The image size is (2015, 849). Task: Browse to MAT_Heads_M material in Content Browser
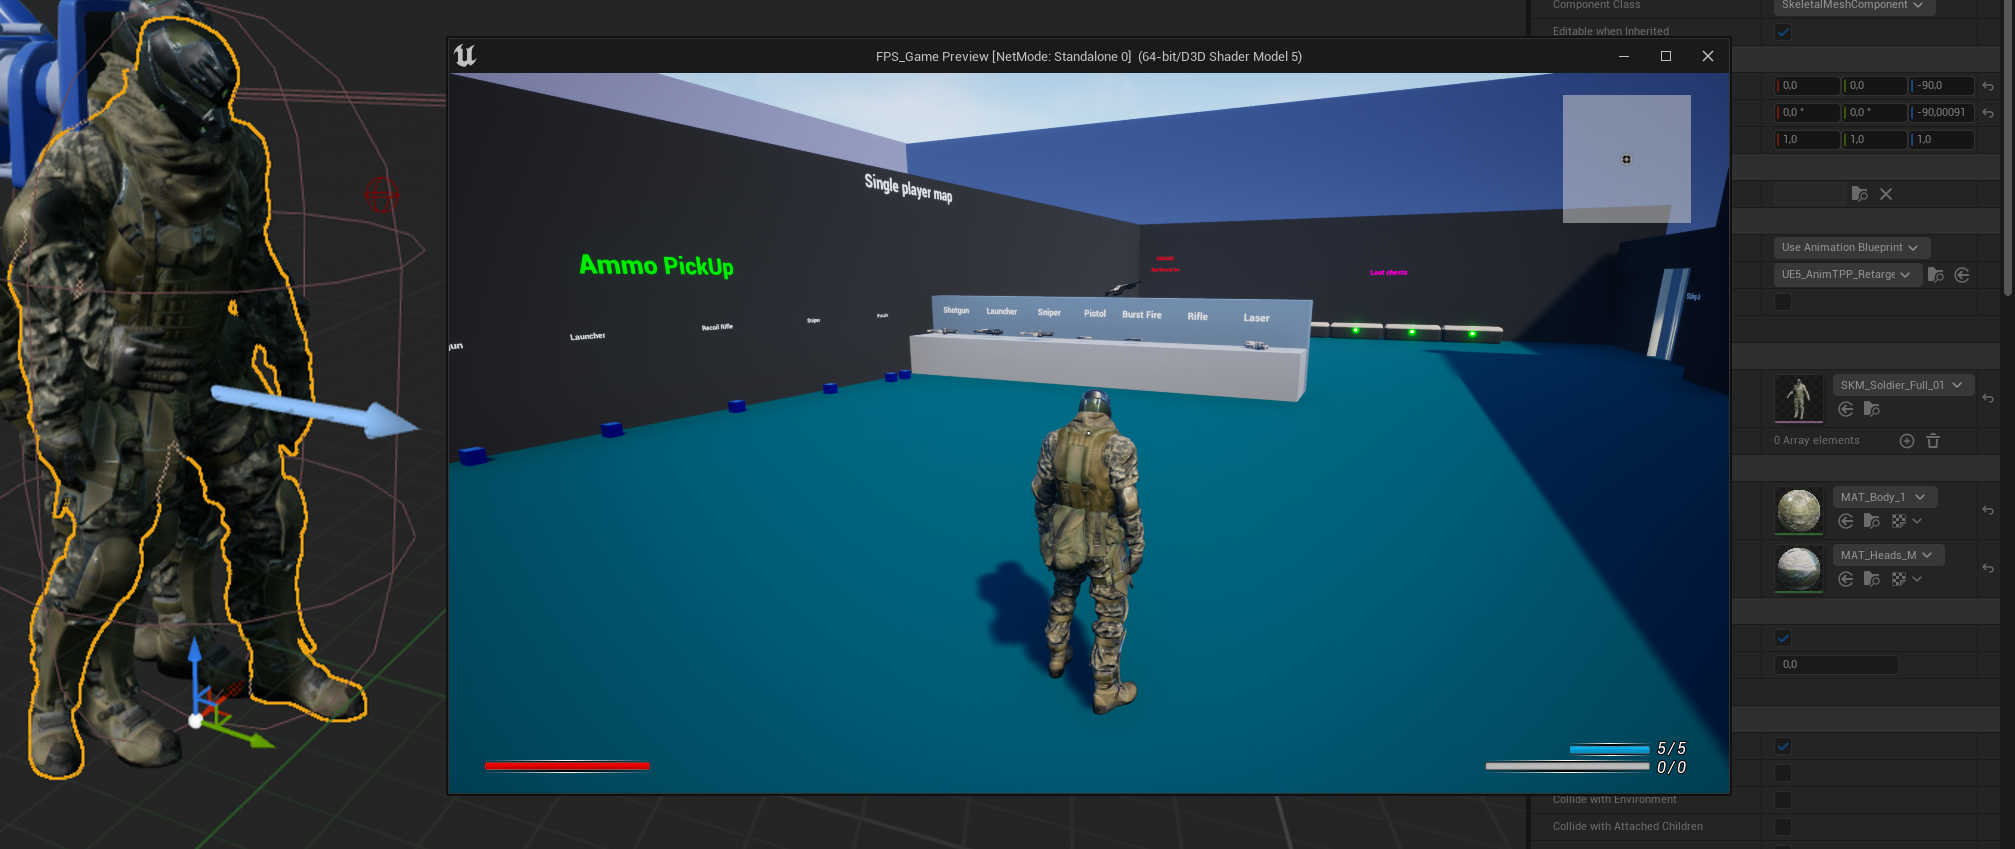tap(1872, 579)
